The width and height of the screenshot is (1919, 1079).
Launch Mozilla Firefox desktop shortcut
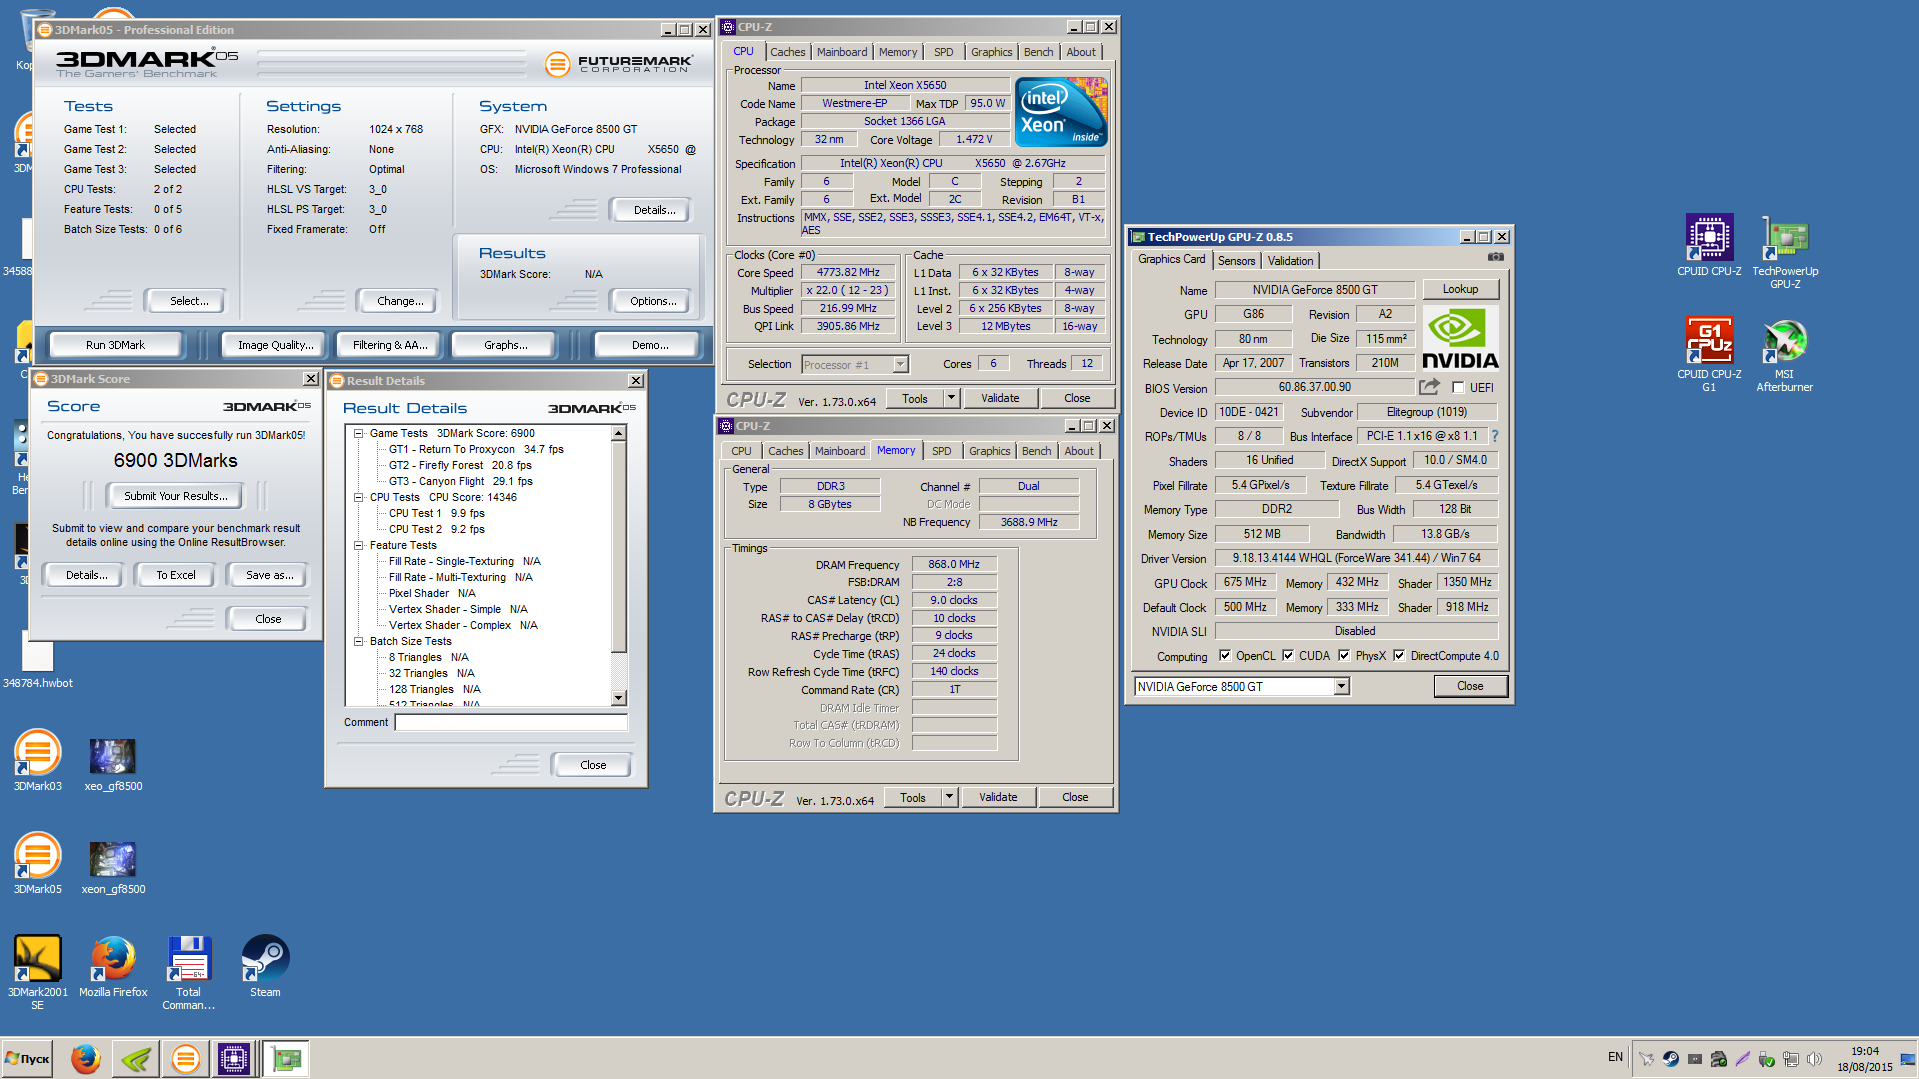(x=113, y=967)
